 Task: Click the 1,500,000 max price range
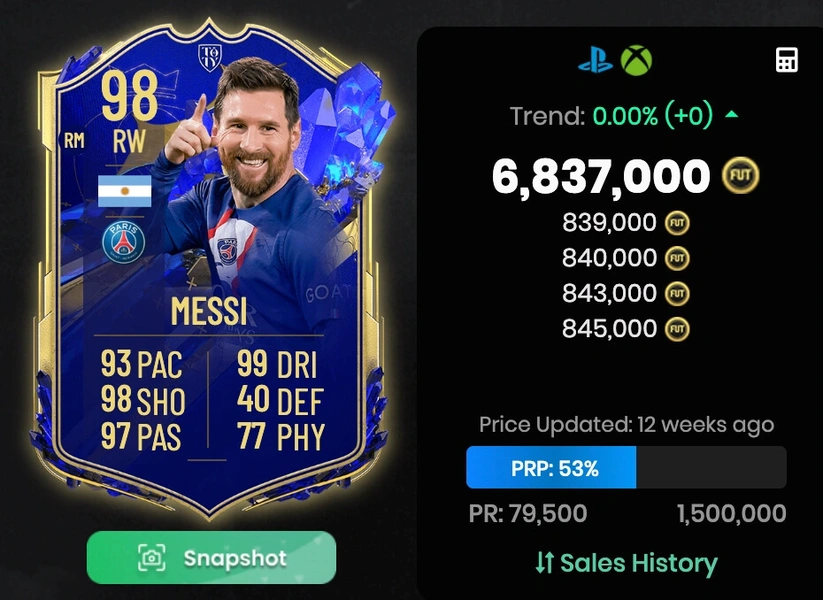click(732, 513)
